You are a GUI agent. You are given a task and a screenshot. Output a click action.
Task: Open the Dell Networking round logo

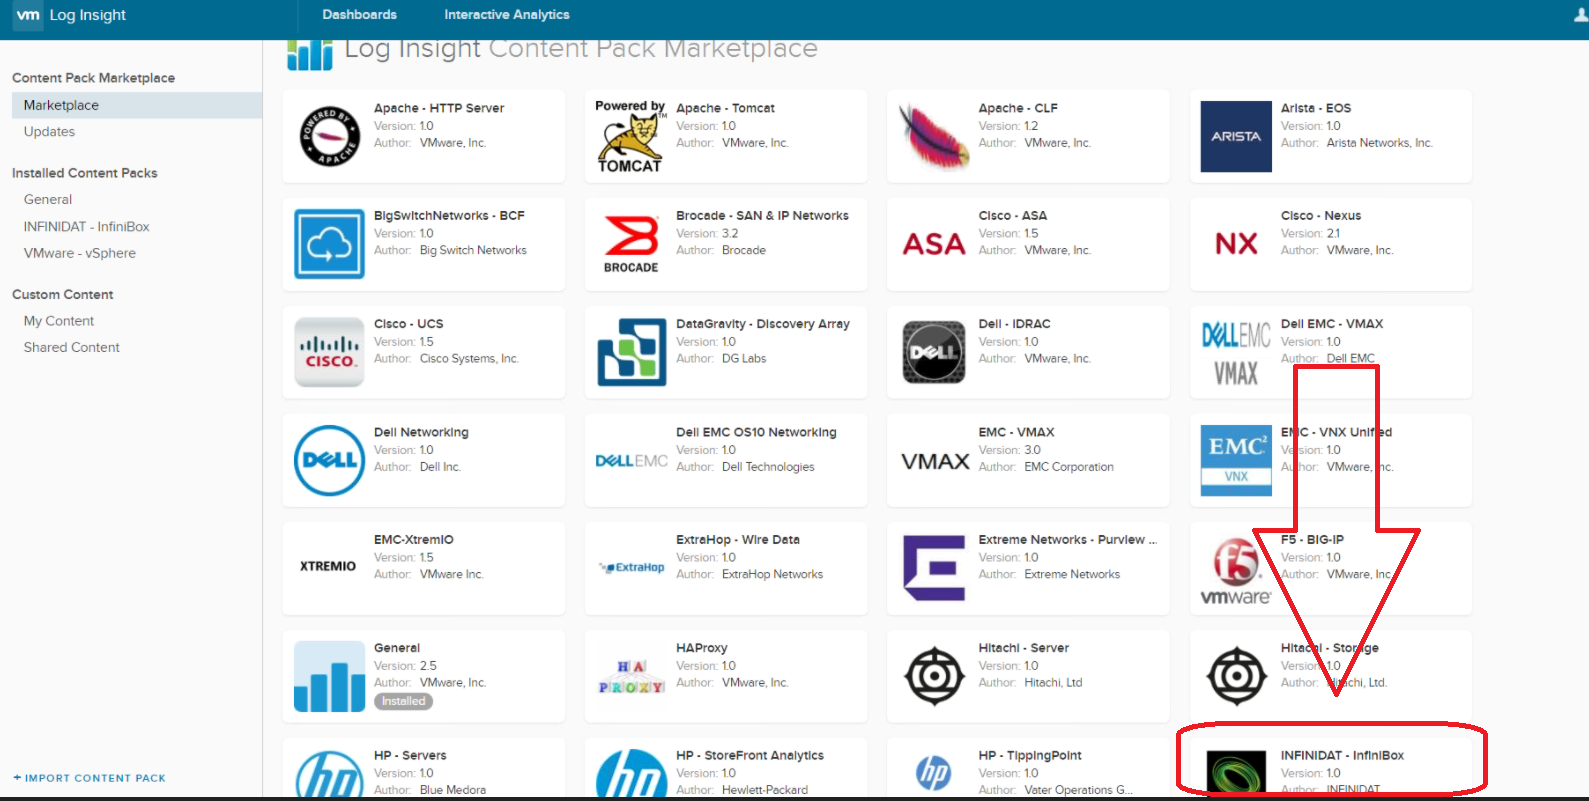tap(329, 460)
